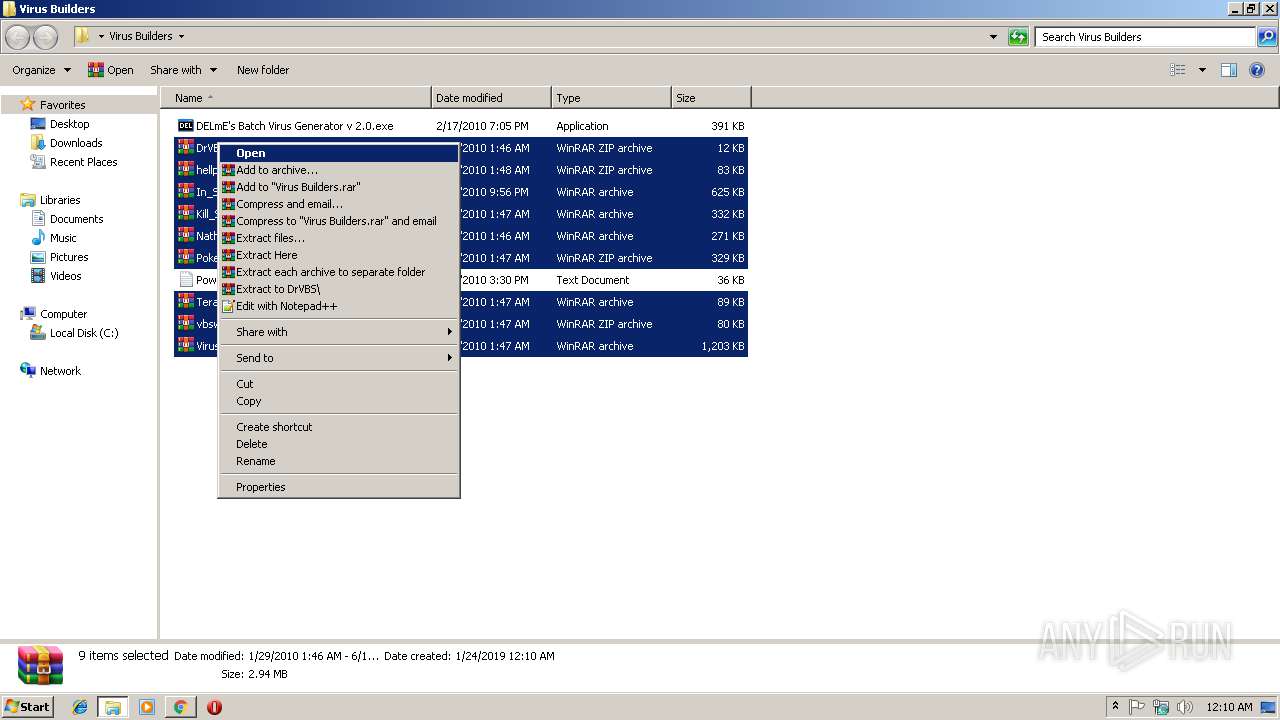The width and height of the screenshot is (1280, 720).
Task: Select 'Extract to DrVBS\' entry
Action: point(339,289)
